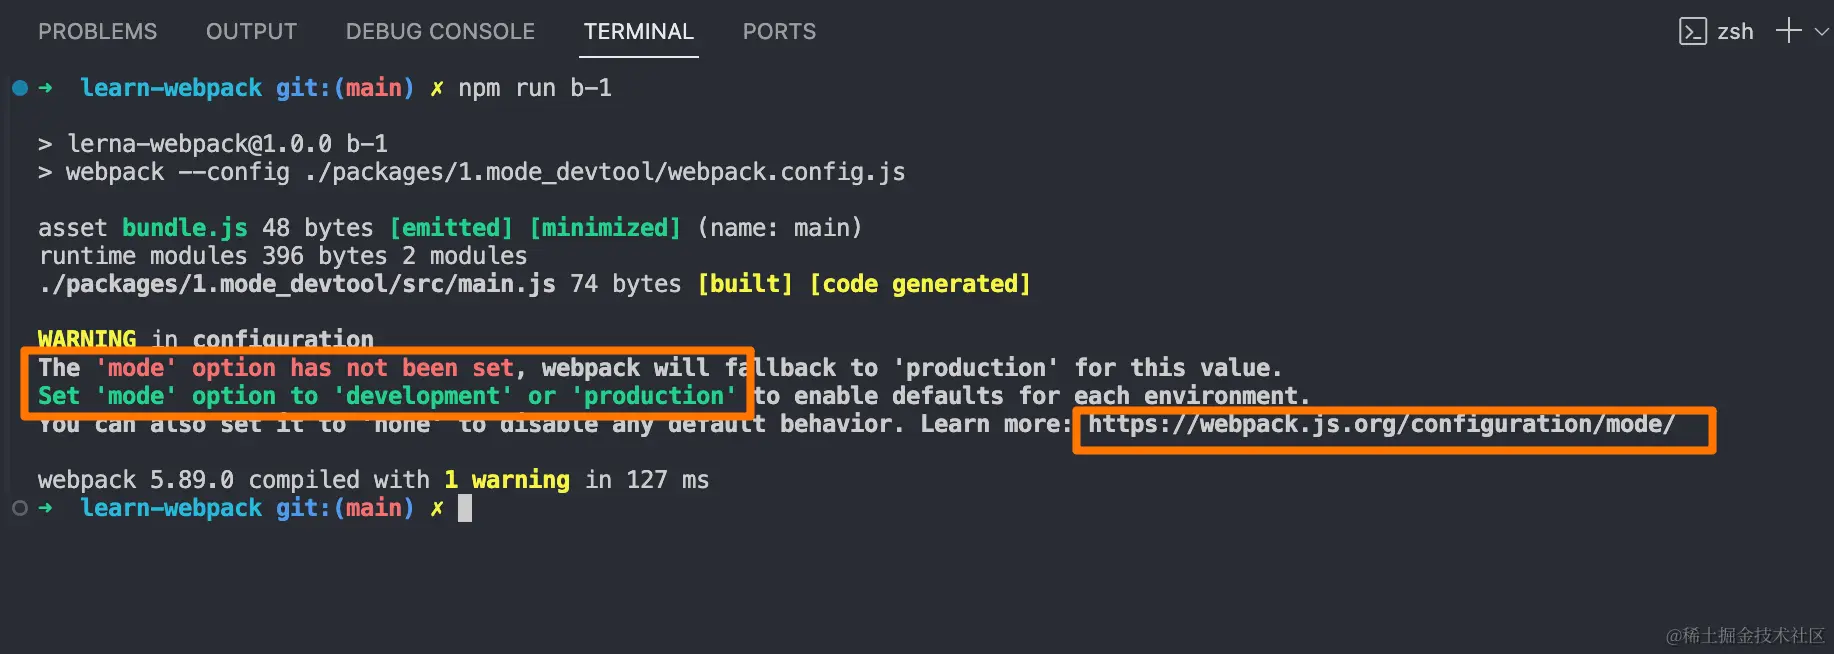Viewport: 1834px width, 654px height.
Task: Click the hollow circle beside last prompt
Action: click(x=20, y=508)
